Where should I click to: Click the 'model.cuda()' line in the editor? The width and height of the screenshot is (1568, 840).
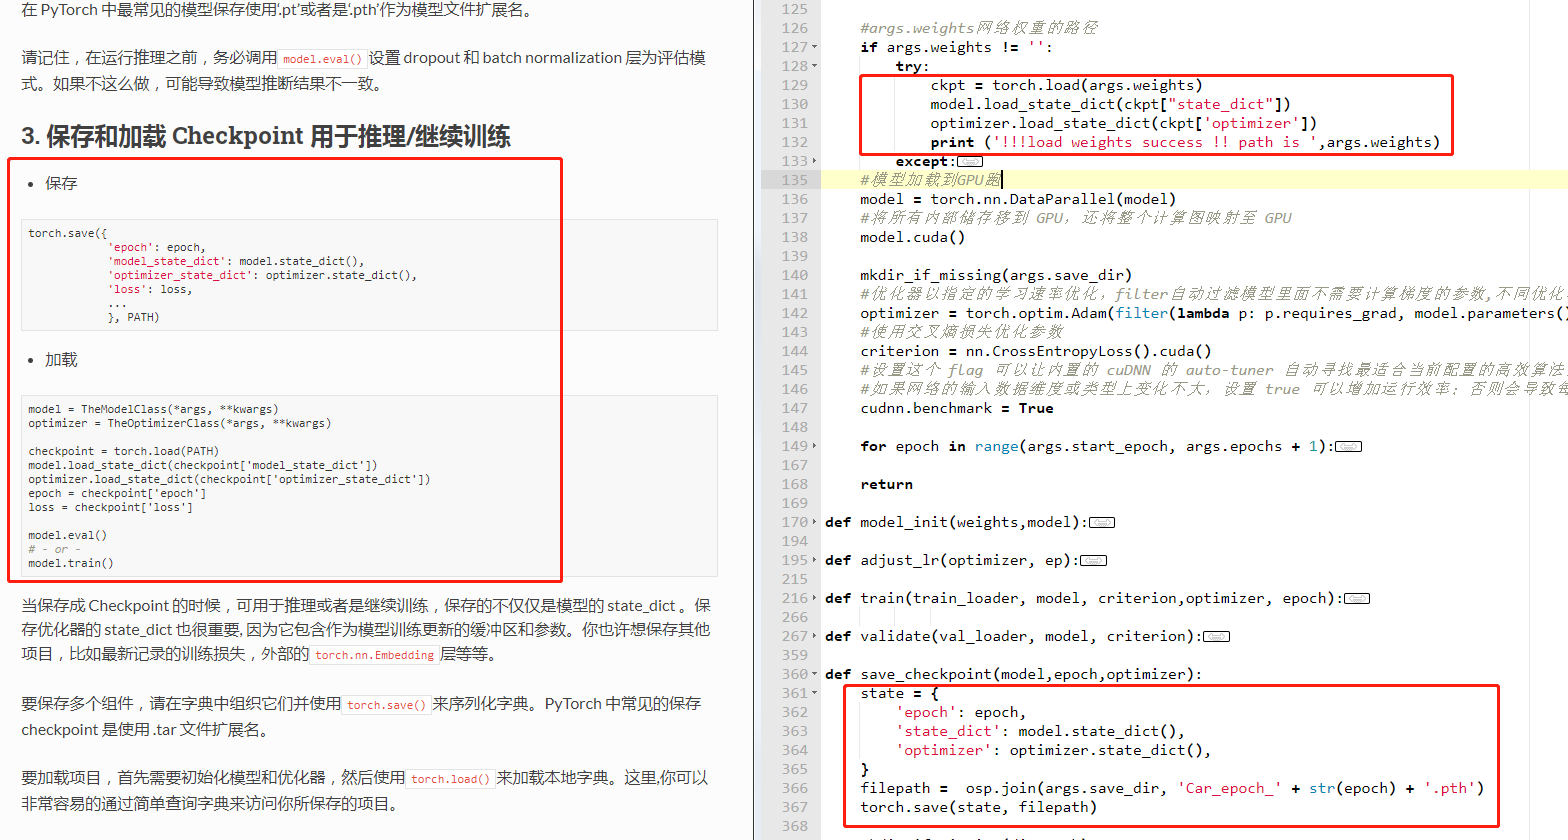912,237
